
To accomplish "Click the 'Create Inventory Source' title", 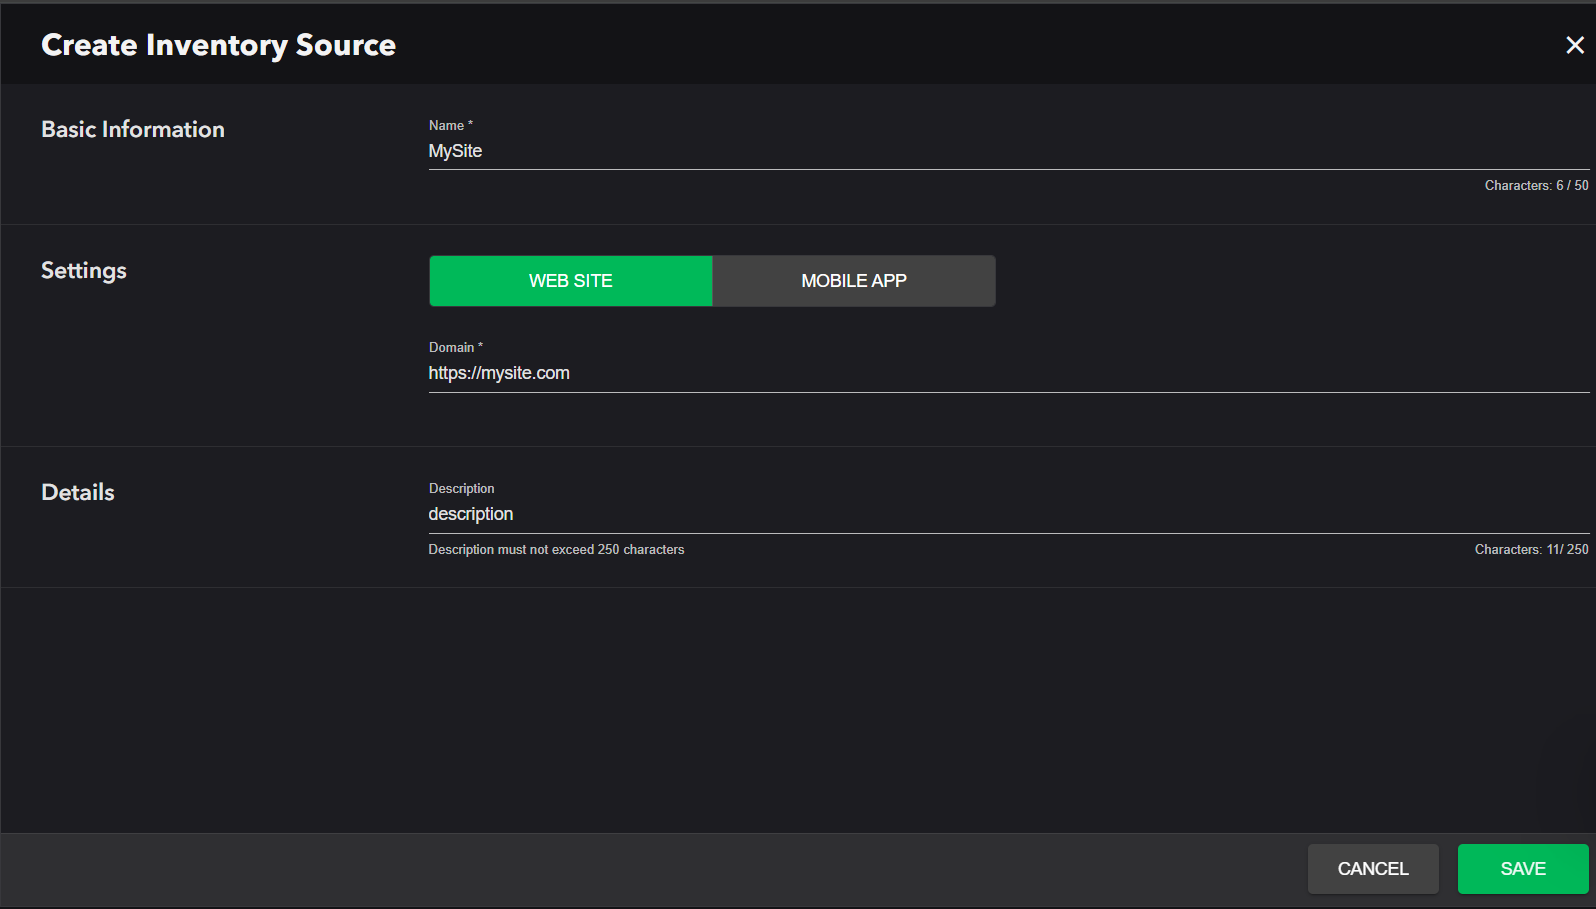I will [218, 45].
